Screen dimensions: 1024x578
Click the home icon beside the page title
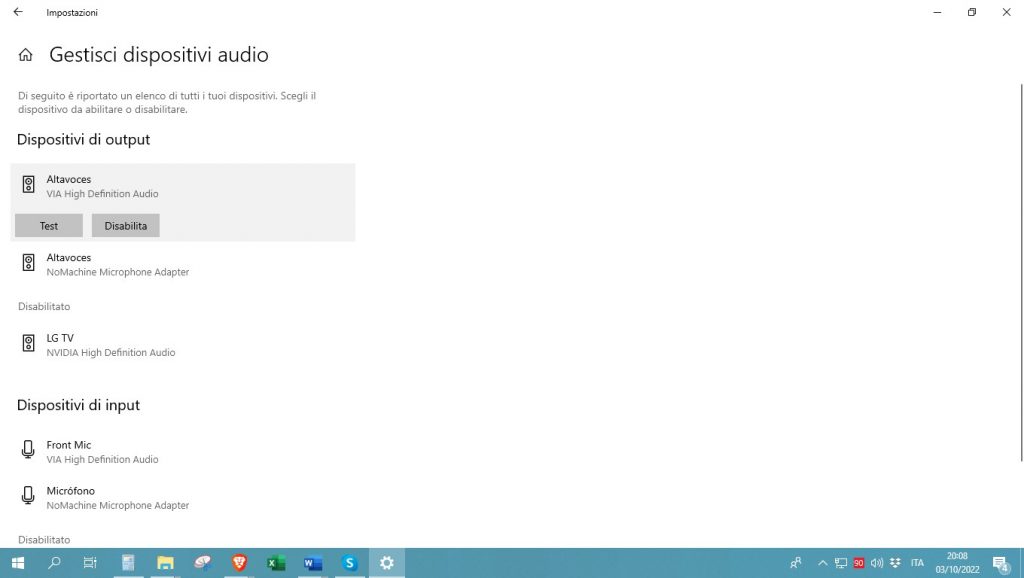[x=26, y=55]
